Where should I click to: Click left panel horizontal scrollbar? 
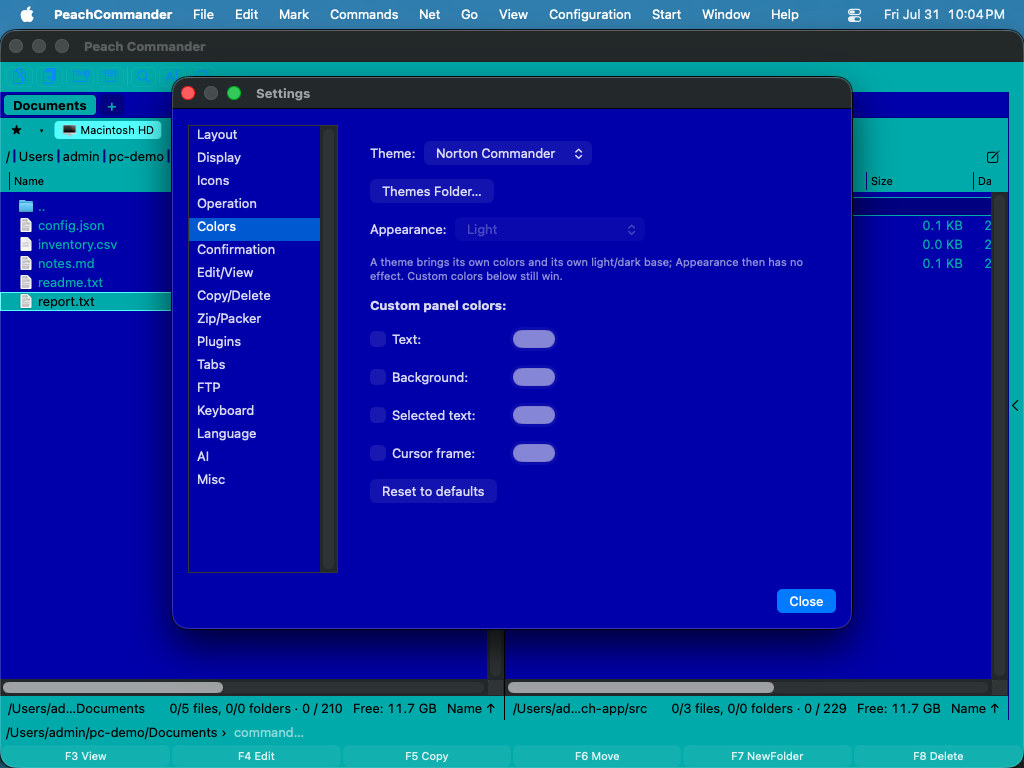click(x=112, y=687)
